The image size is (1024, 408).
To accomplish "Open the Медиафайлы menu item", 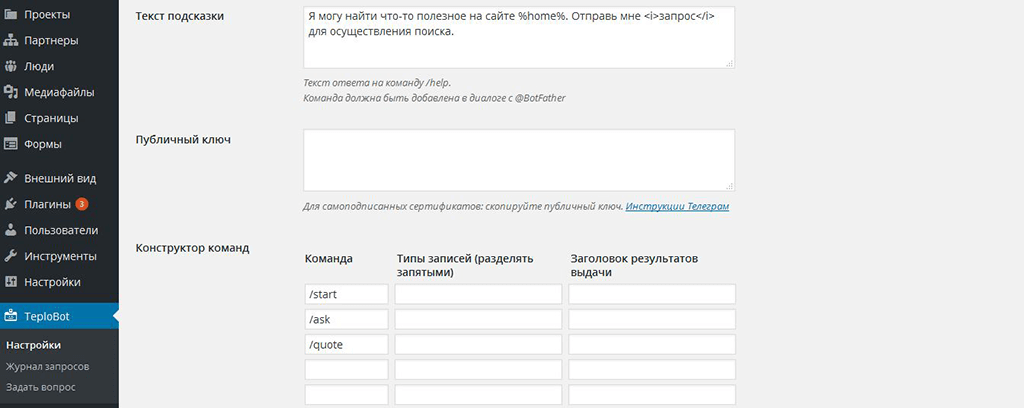I will click(59, 93).
